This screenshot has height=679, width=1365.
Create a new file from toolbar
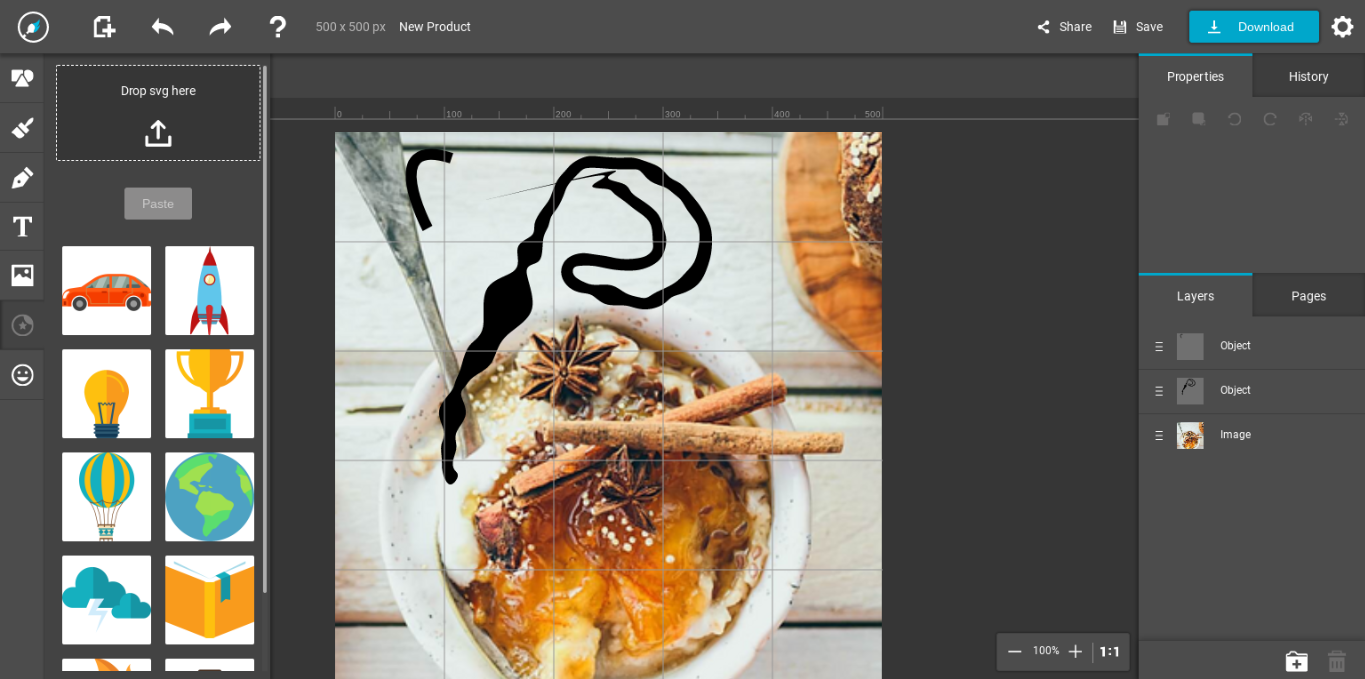tap(104, 27)
